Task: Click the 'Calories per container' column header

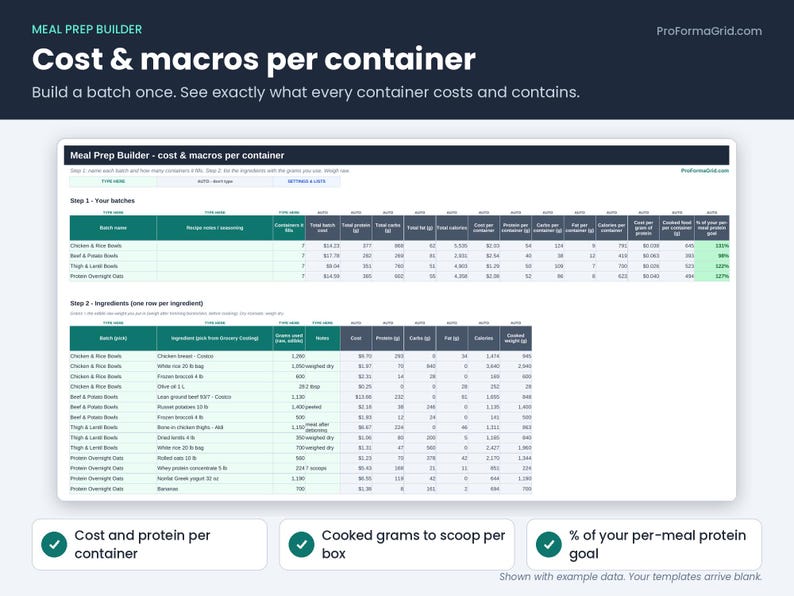Action: tap(611, 228)
